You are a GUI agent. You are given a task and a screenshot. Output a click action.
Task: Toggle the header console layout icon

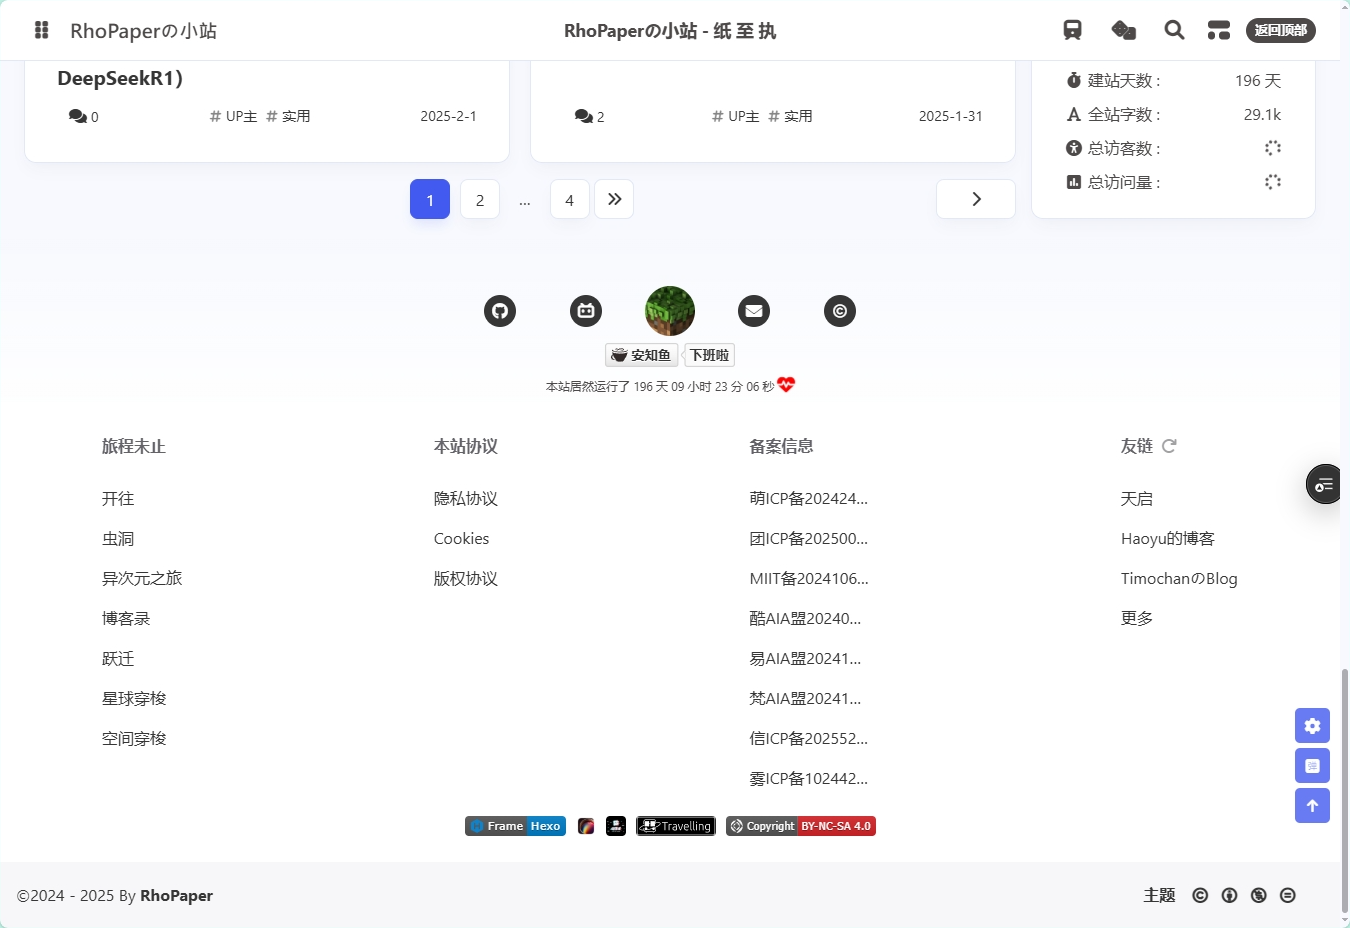1218,30
